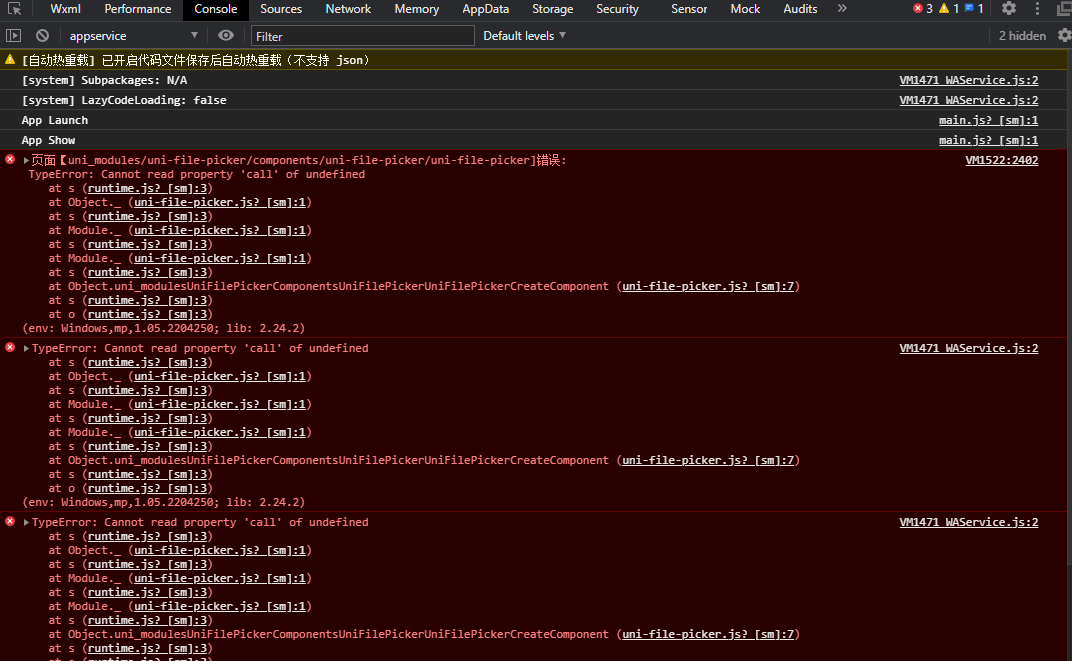Viewport: 1072px width, 661px height.
Task: Open the main.js? [sm]:1 source link
Action: (x=989, y=120)
